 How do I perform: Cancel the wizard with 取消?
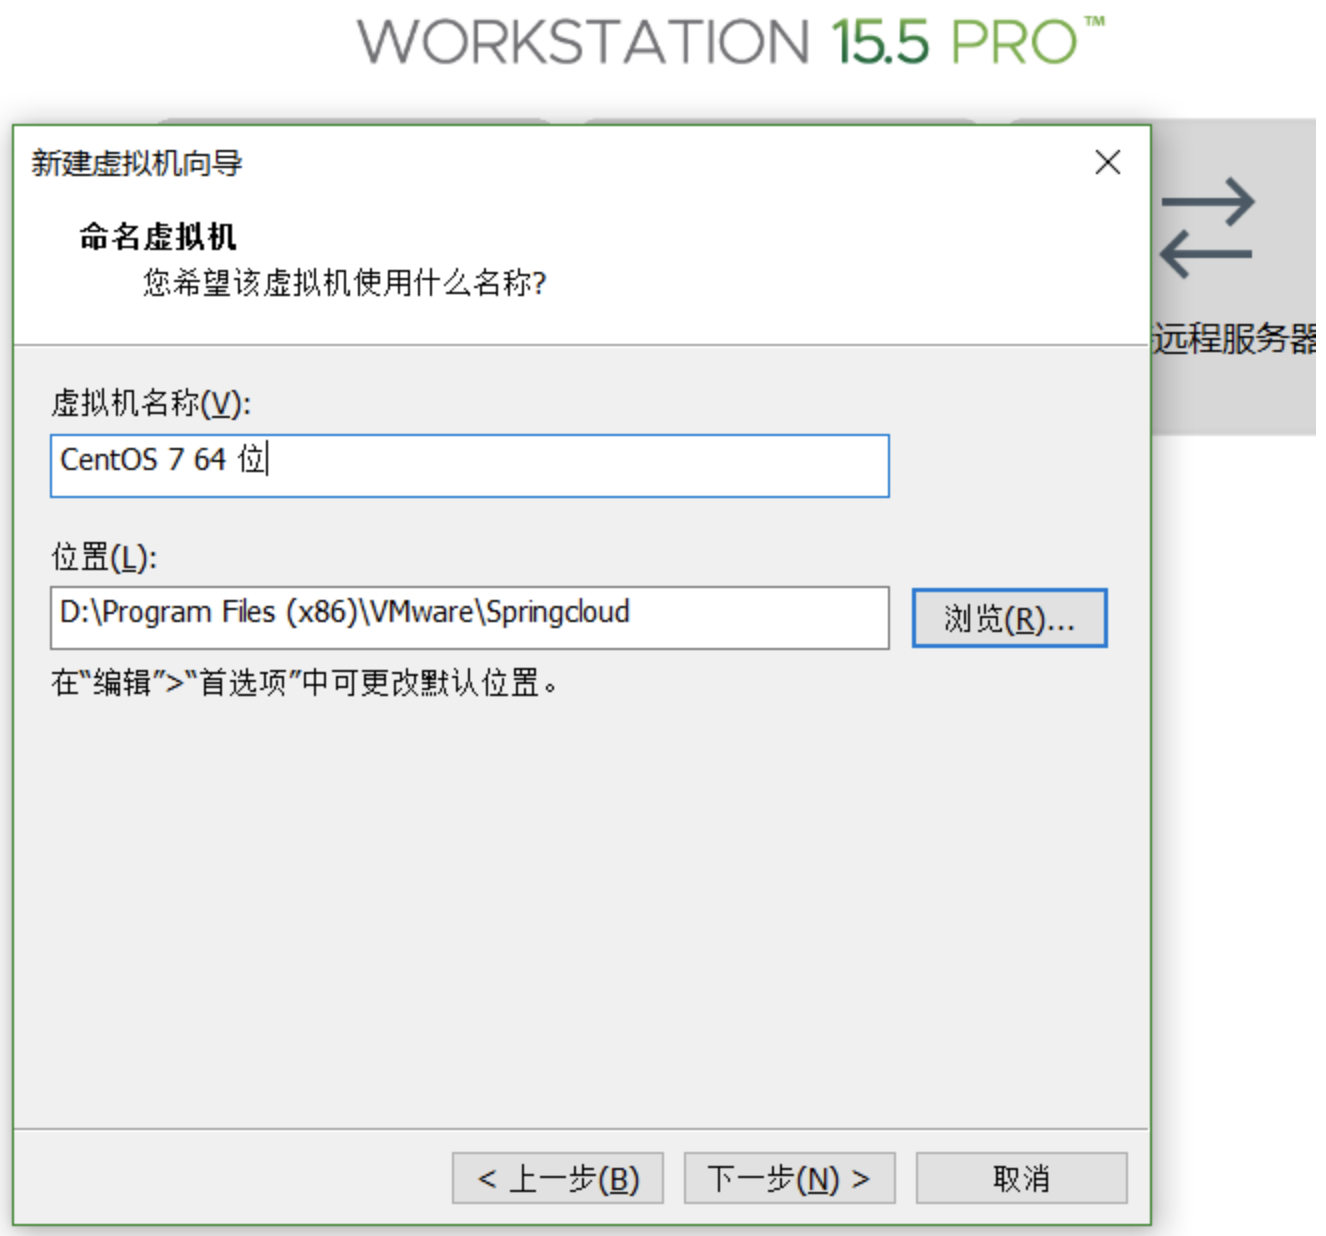[1021, 1178]
